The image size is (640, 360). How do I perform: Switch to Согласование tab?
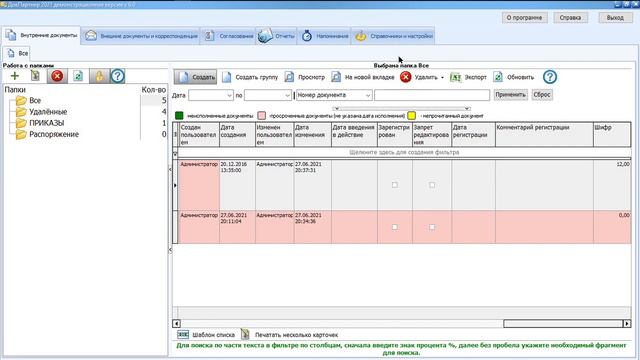click(229, 36)
